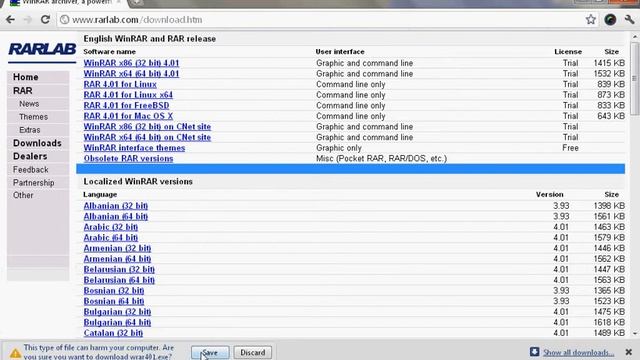The height and width of the screenshot is (360, 640).
Task: Open the Show all downloads link
Action: pyautogui.click(x=578, y=352)
